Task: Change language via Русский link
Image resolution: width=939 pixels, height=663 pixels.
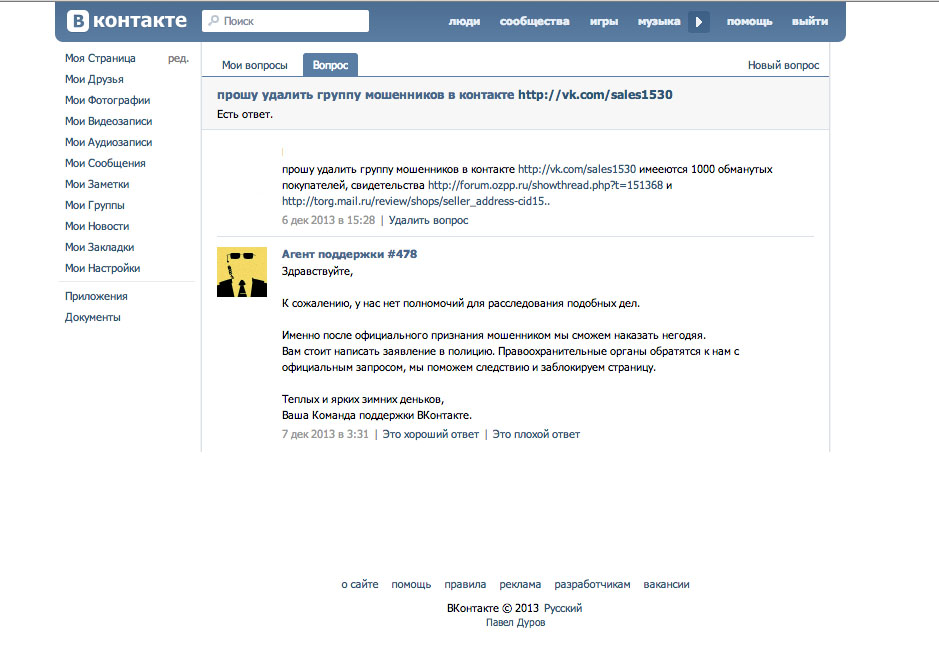Action: (563, 608)
